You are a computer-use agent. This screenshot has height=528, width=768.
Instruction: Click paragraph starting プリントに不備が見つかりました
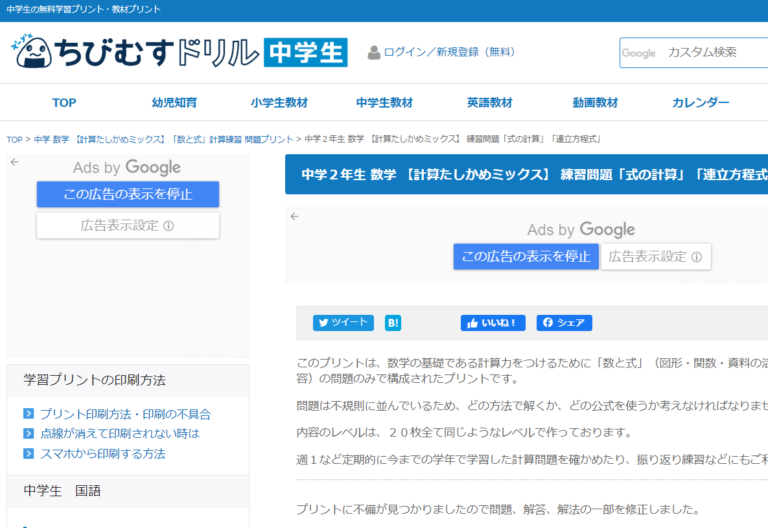(x=498, y=509)
